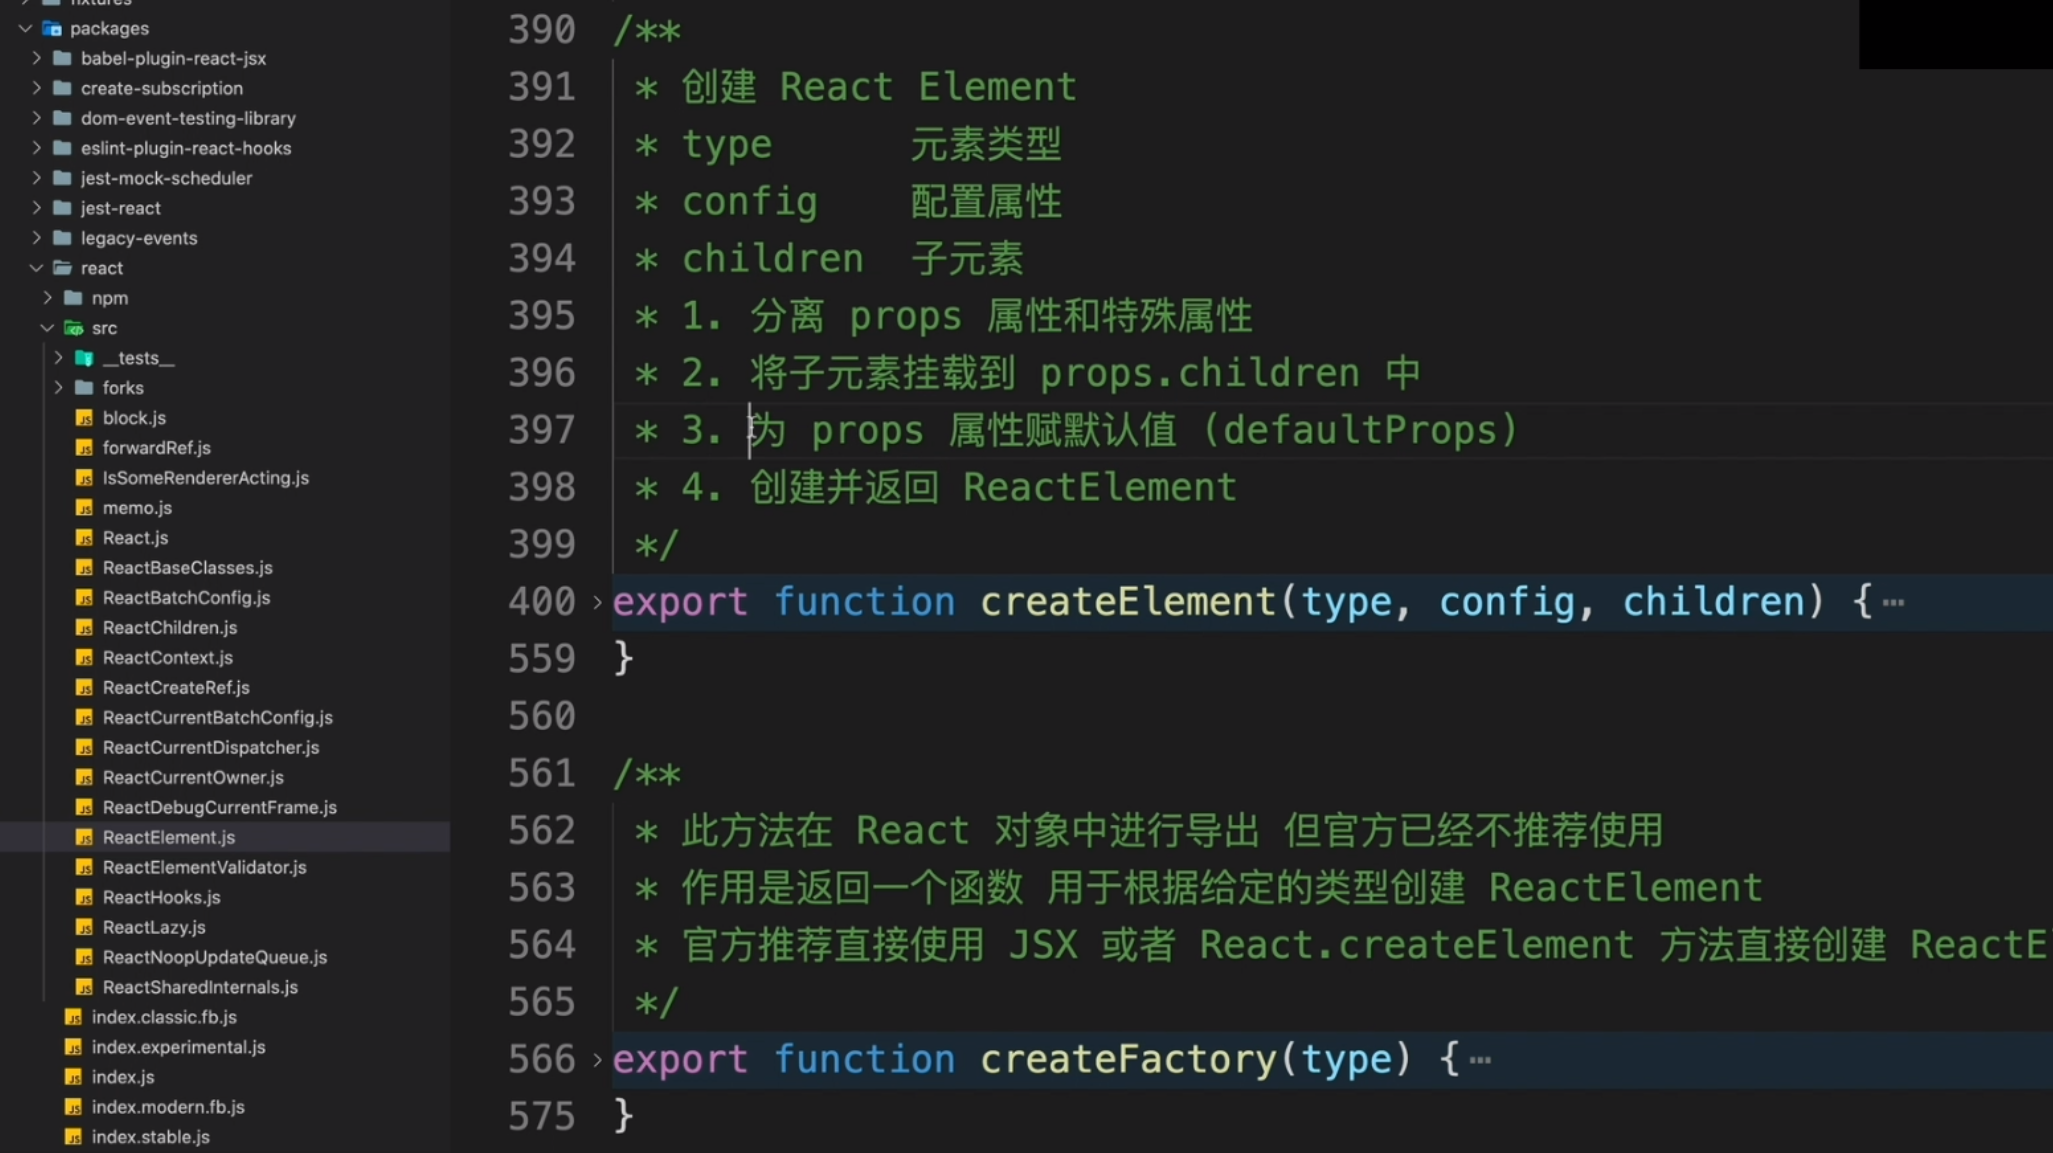
Task: Click the ellipsis to reveal createElement's folded body
Action: click(x=1894, y=601)
